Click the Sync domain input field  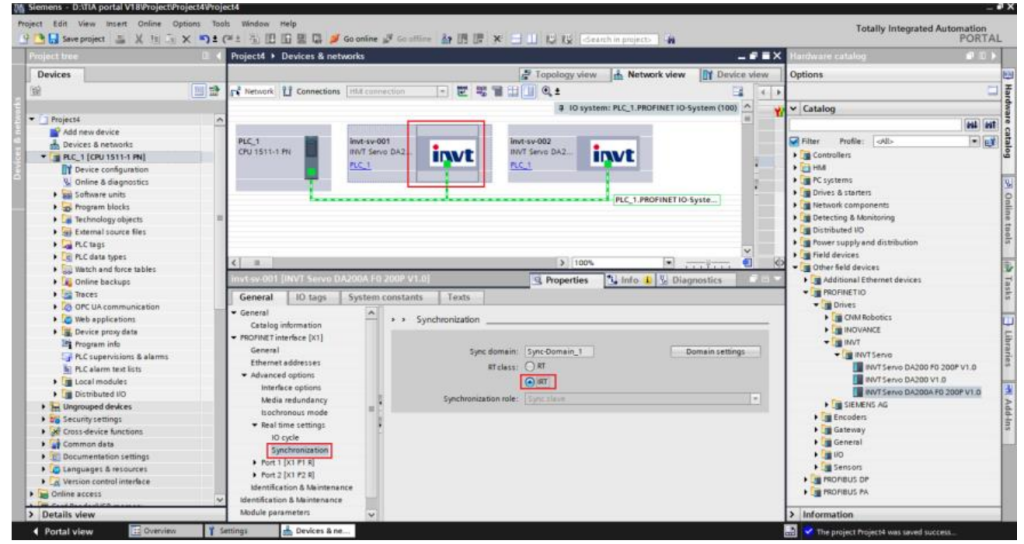[559, 351]
